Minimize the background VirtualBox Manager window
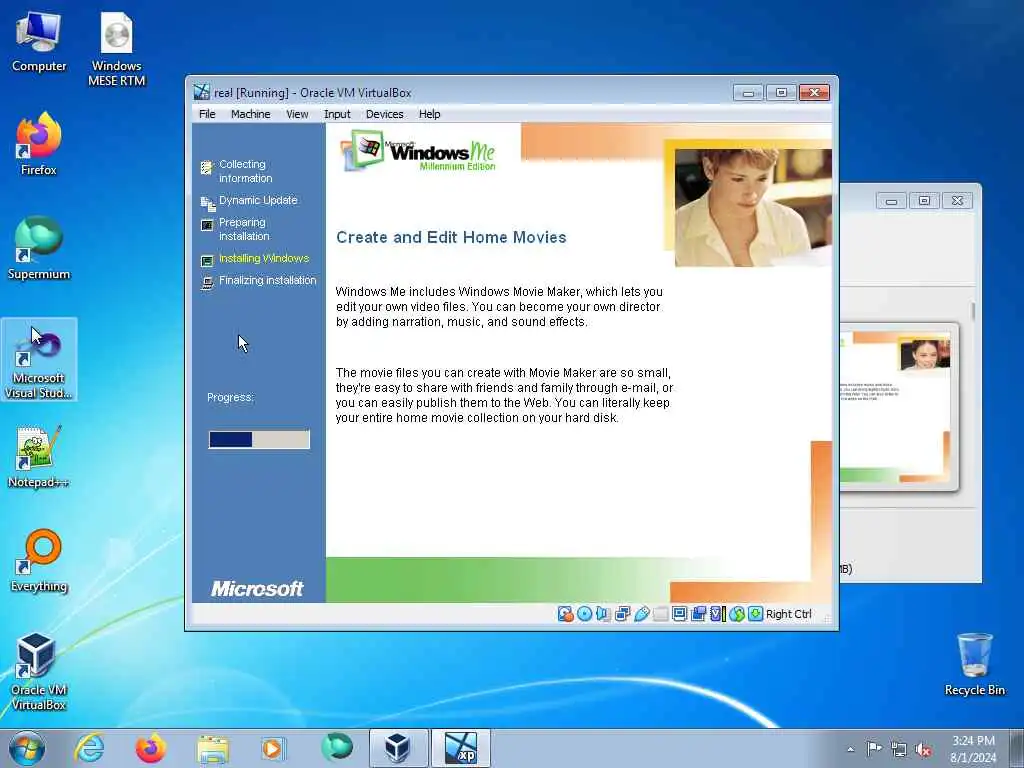This screenshot has width=1024, height=768. click(x=891, y=201)
